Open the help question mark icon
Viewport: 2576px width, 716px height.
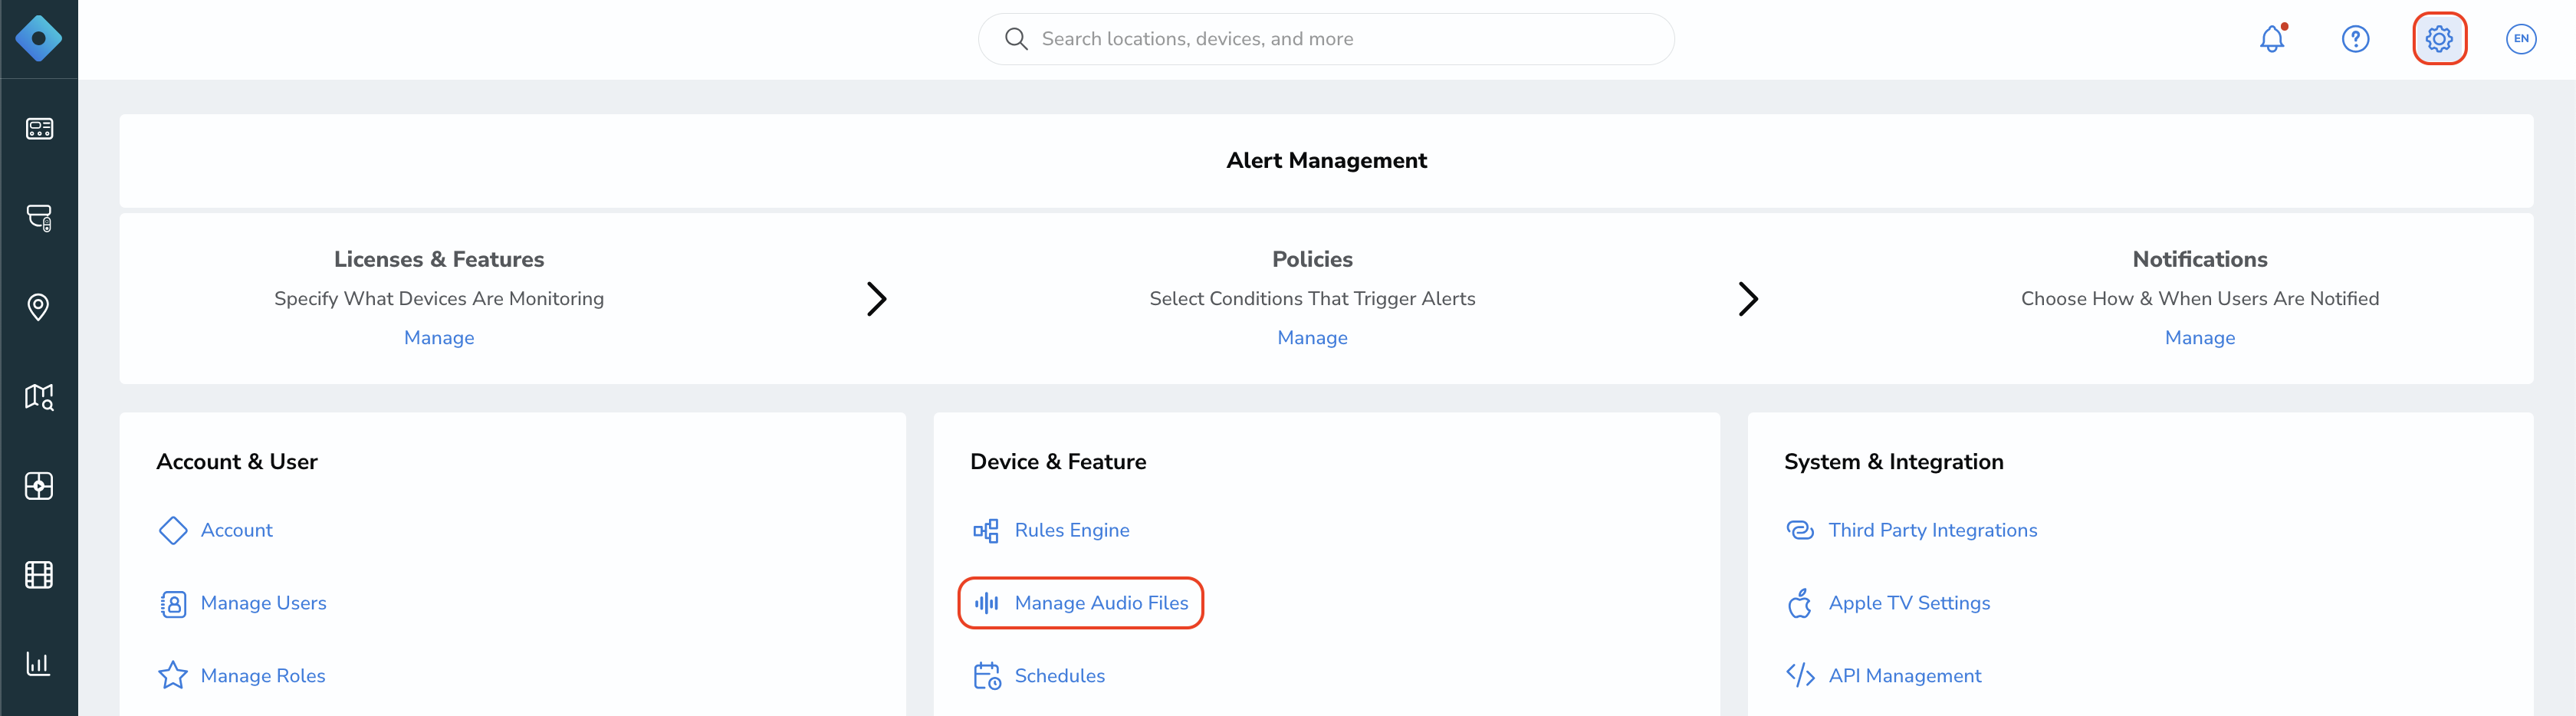(2355, 39)
